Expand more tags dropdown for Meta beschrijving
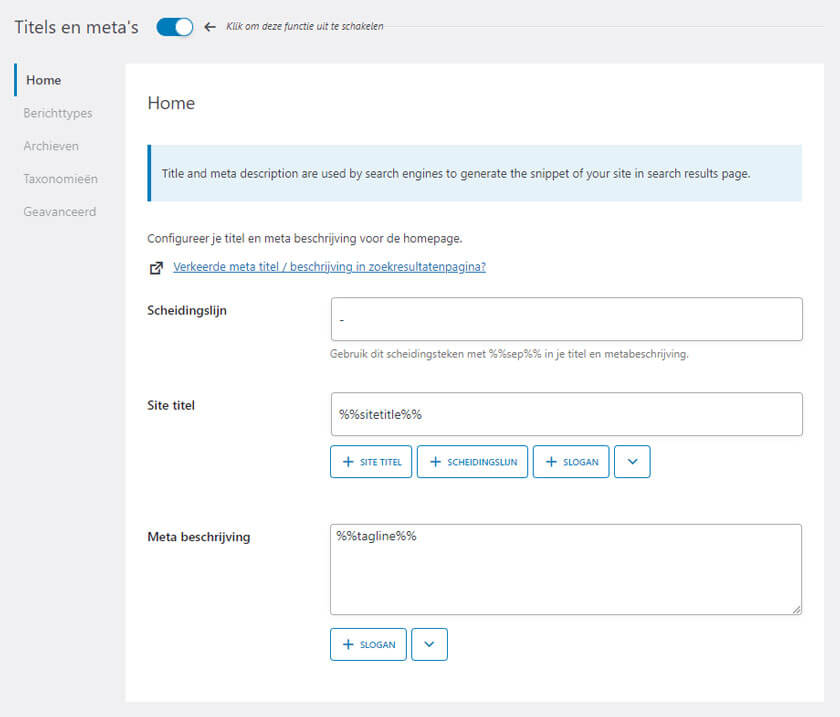Image resolution: width=840 pixels, height=717 pixels. (x=429, y=645)
